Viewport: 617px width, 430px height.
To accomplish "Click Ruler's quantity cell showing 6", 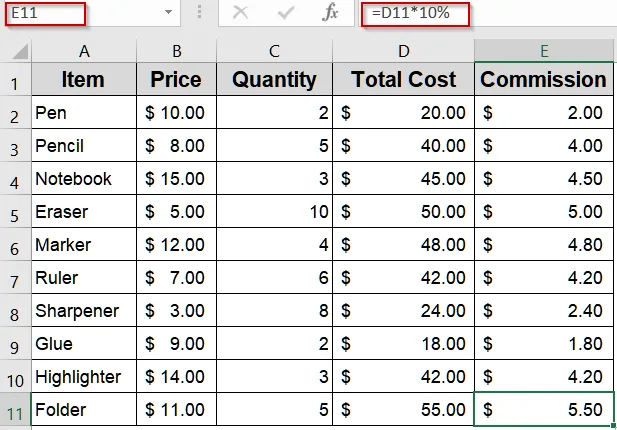I will point(274,278).
